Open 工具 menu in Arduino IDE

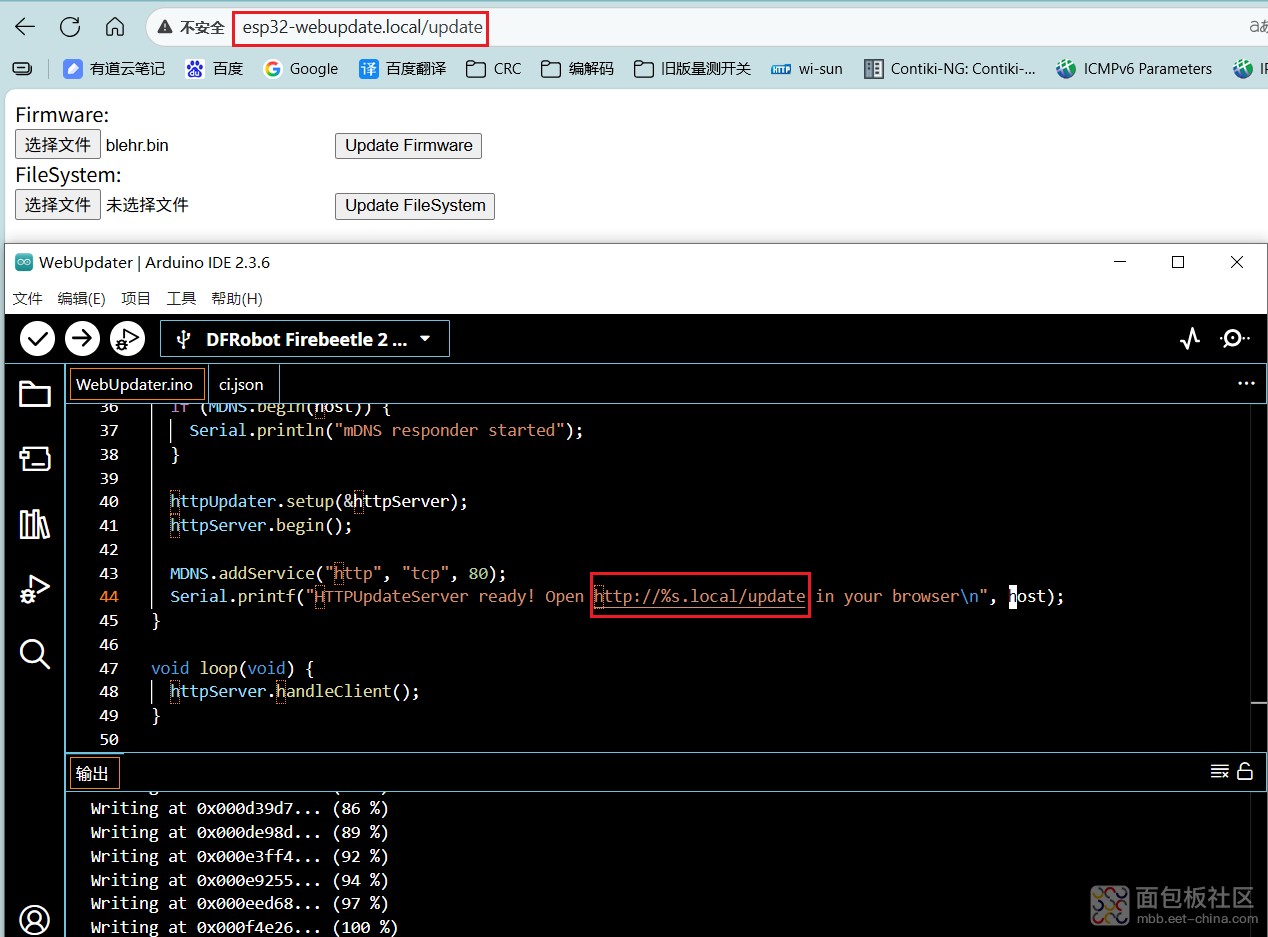pos(181,298)
